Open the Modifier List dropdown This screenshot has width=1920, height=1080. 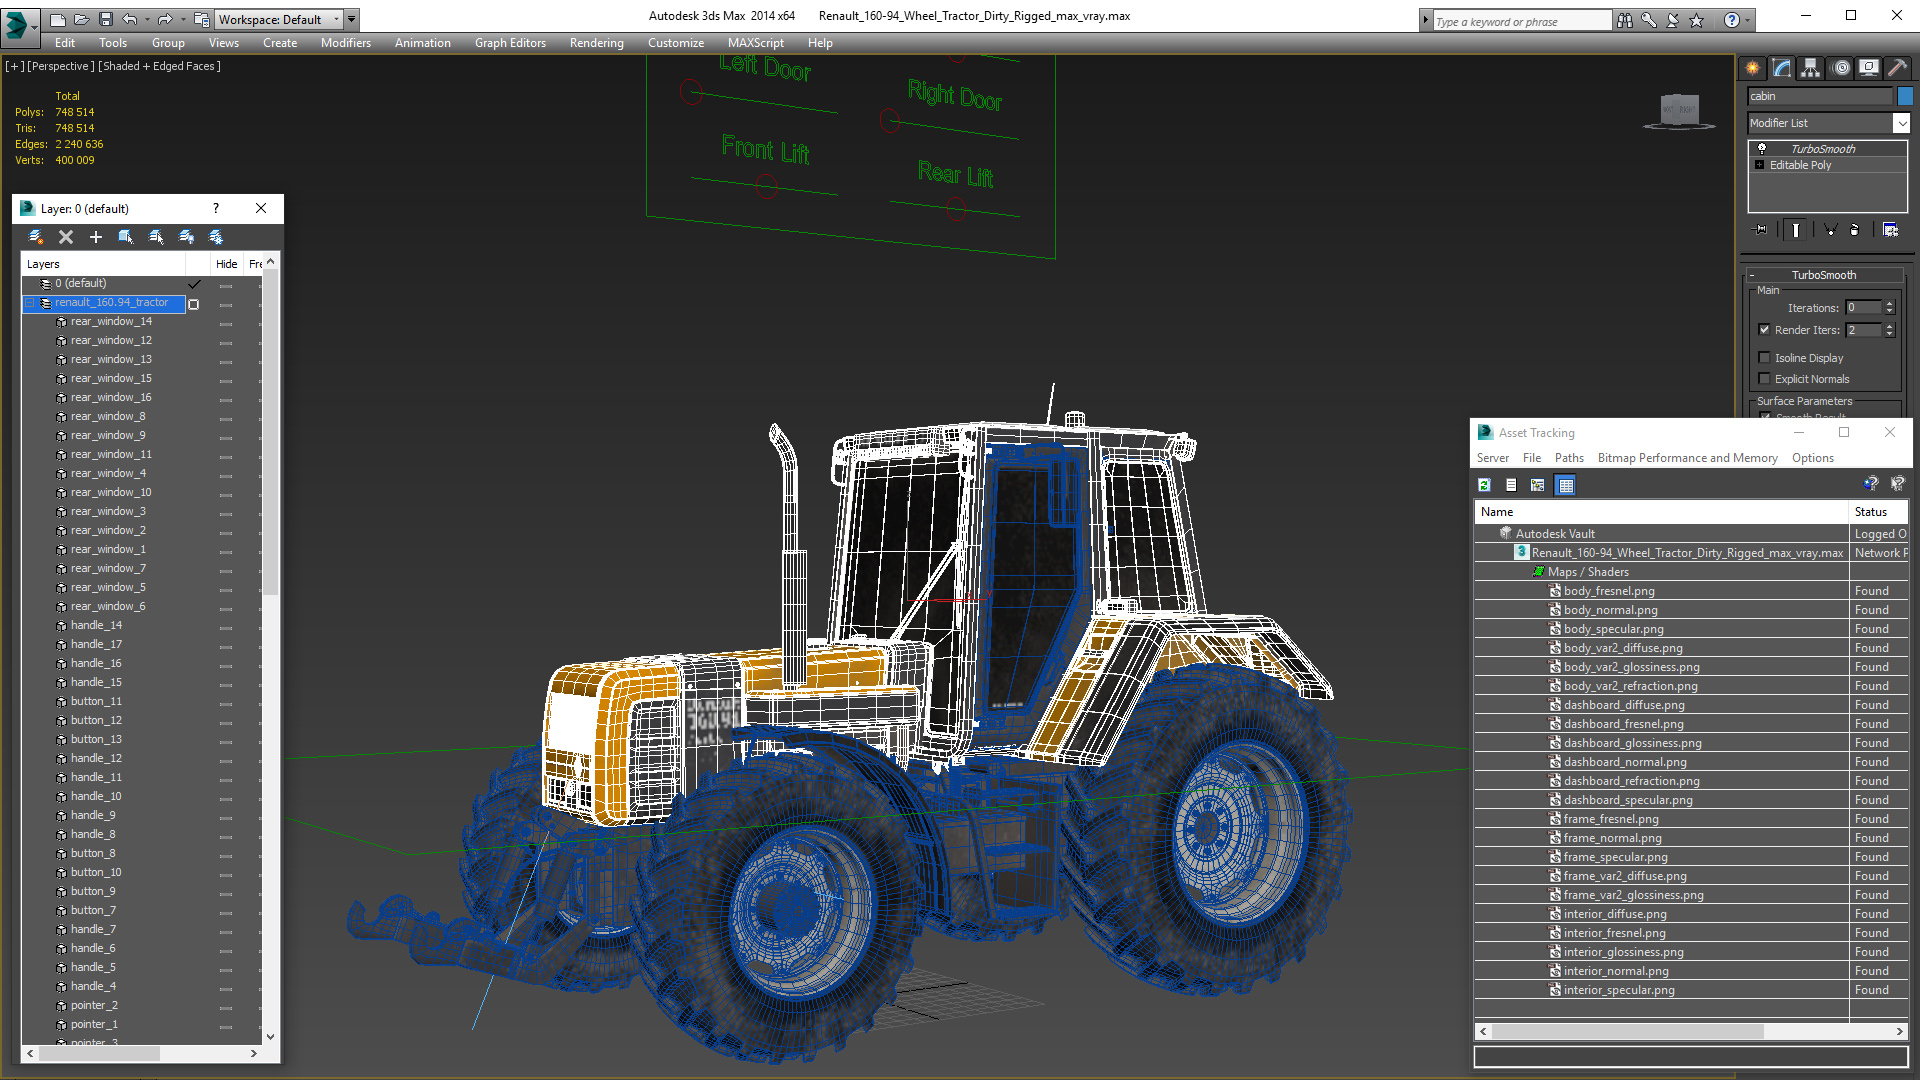click(1828, 123)
